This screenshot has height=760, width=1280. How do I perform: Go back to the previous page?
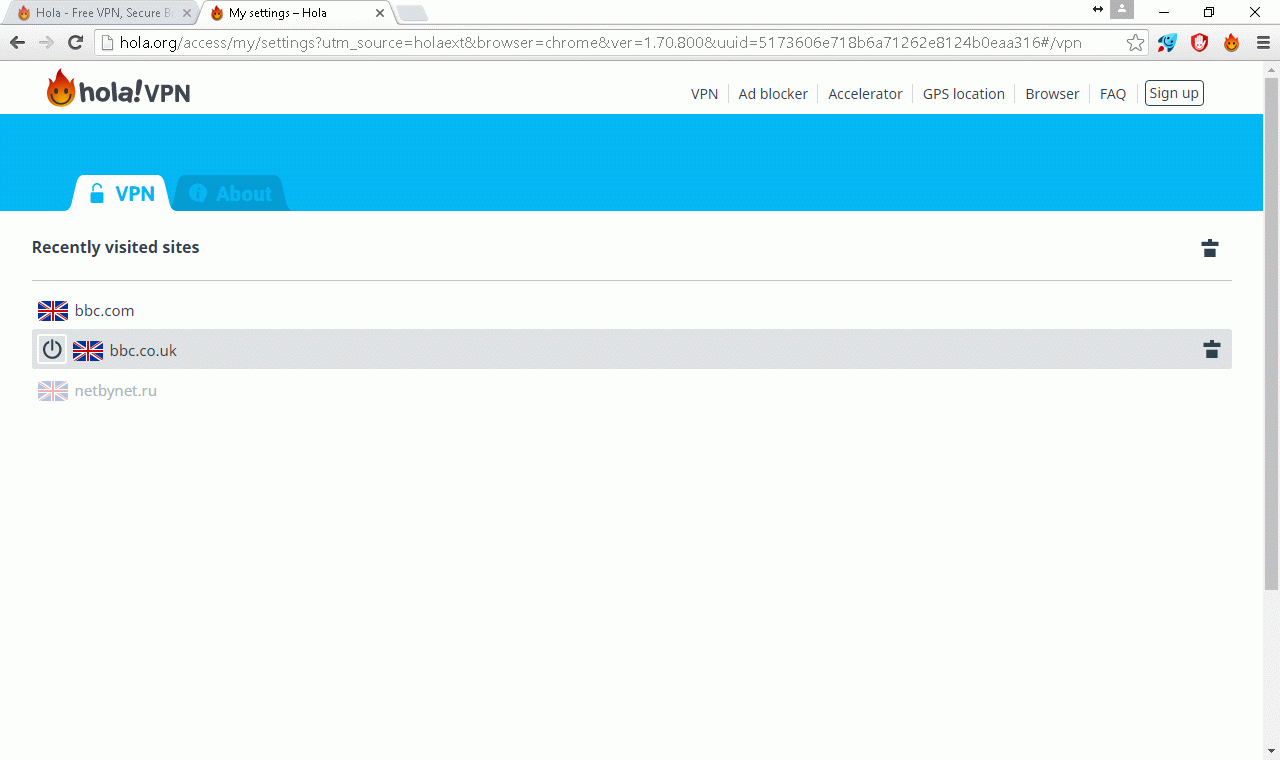pos(17,43)
